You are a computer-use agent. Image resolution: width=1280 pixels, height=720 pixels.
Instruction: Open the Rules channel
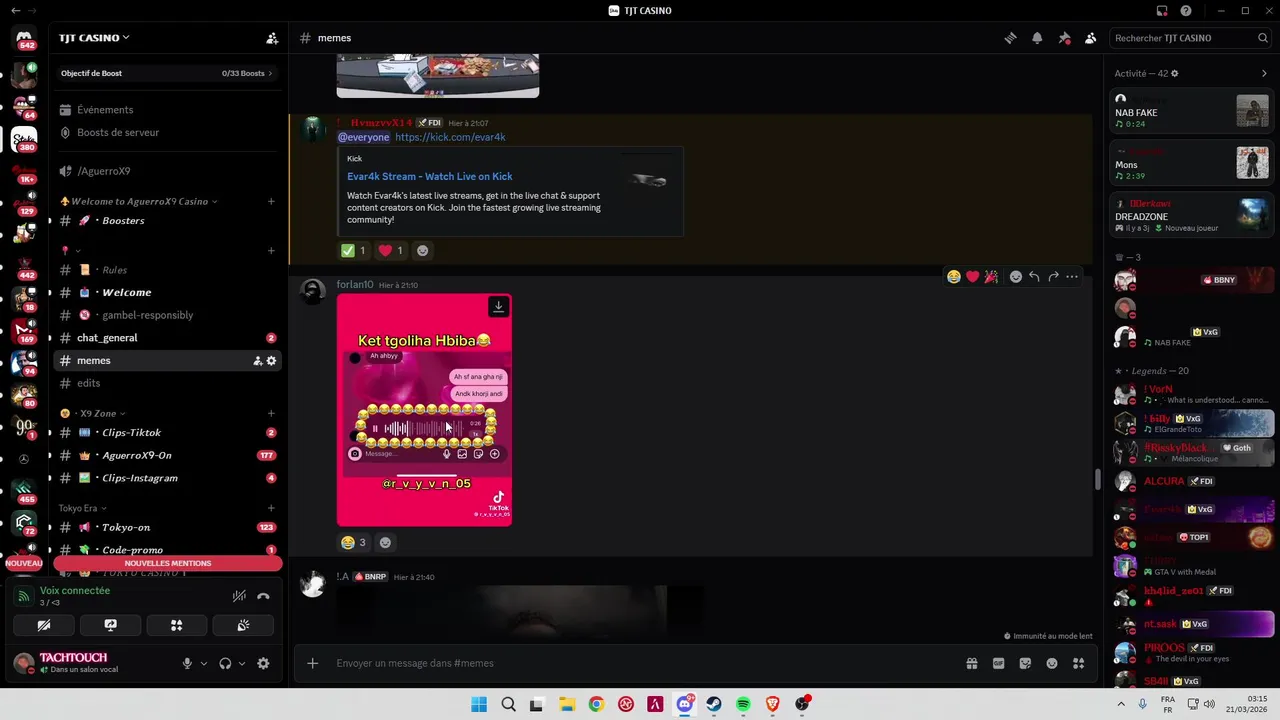pos(167,270)
